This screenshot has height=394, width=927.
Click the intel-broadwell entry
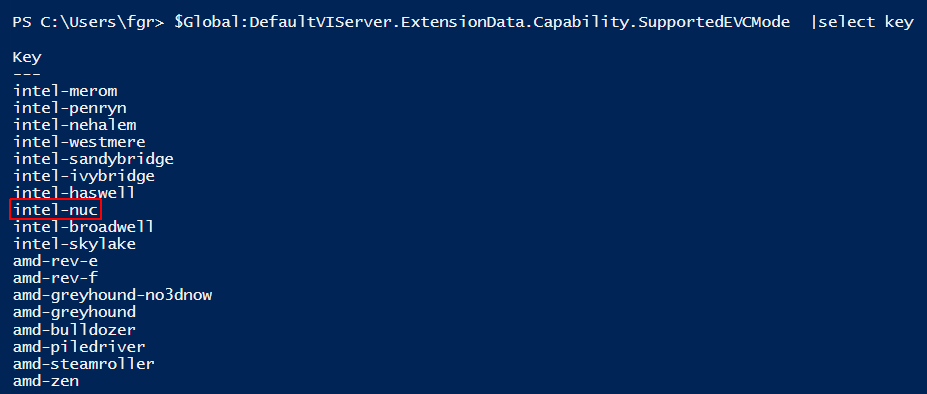(84, 227)
